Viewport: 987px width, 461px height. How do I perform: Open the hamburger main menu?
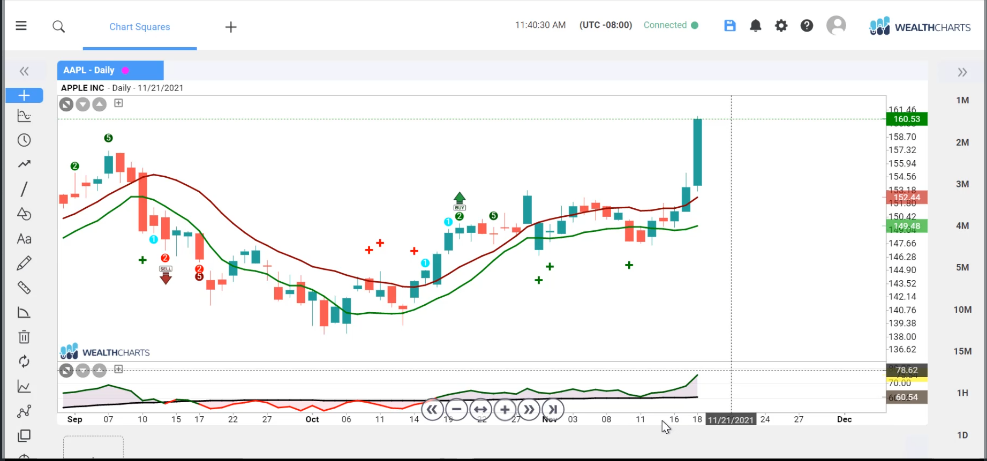pos(21,26)
